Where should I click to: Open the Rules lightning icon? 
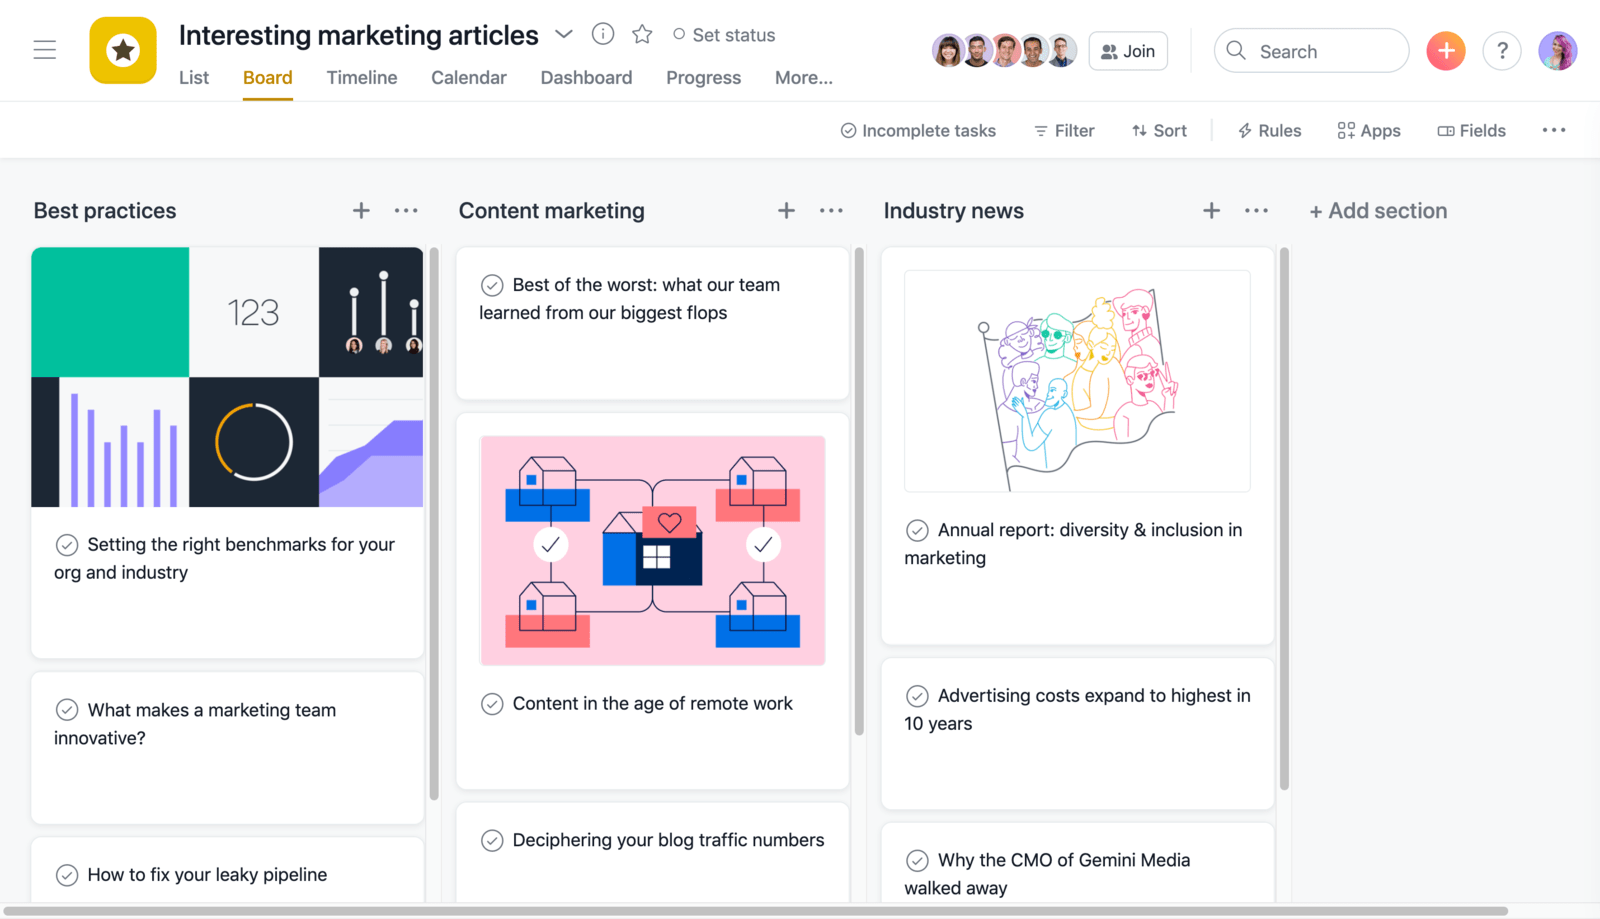point(1269,131)
